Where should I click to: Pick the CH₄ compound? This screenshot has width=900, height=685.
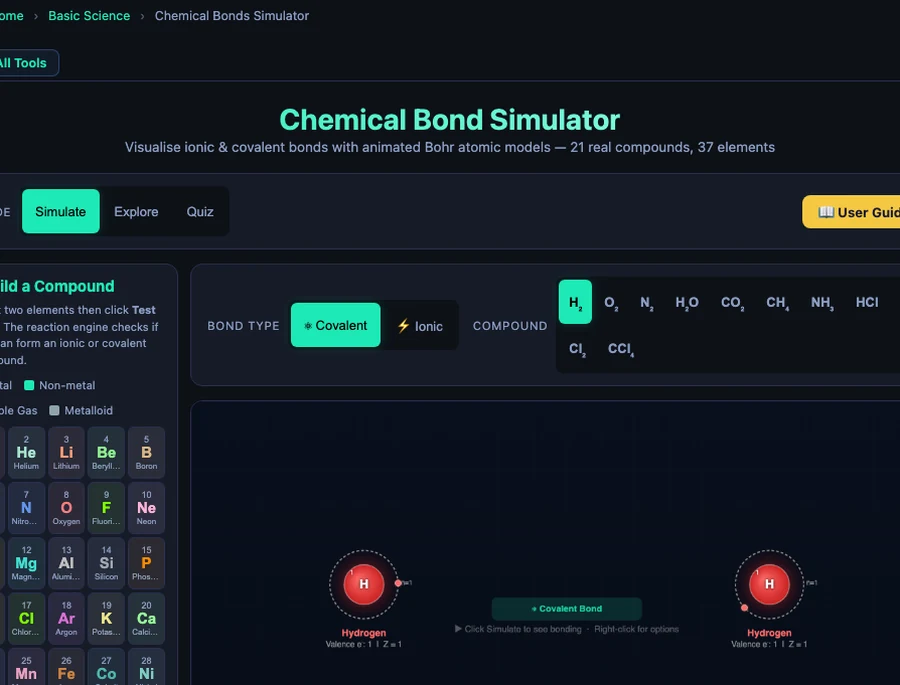point(778,302)
